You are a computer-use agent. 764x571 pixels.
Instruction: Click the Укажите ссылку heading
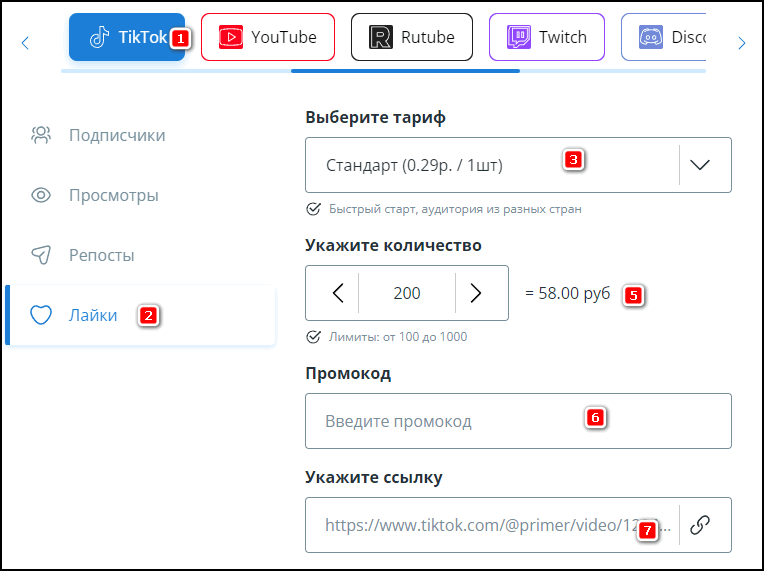(374, 477)
